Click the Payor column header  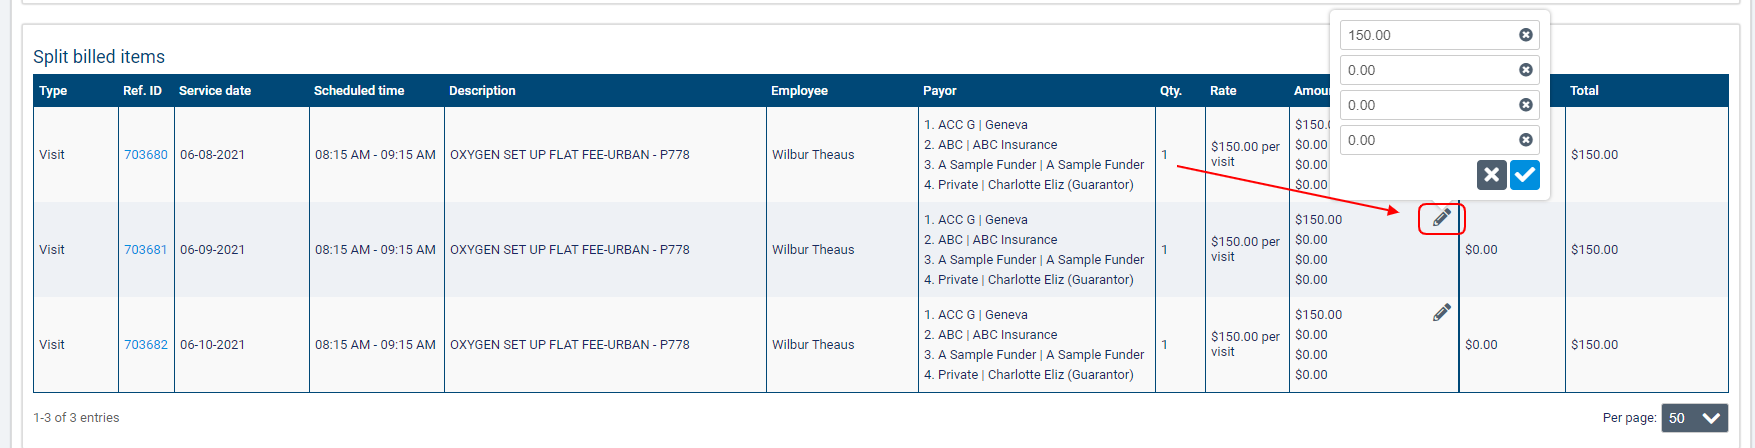940,91
